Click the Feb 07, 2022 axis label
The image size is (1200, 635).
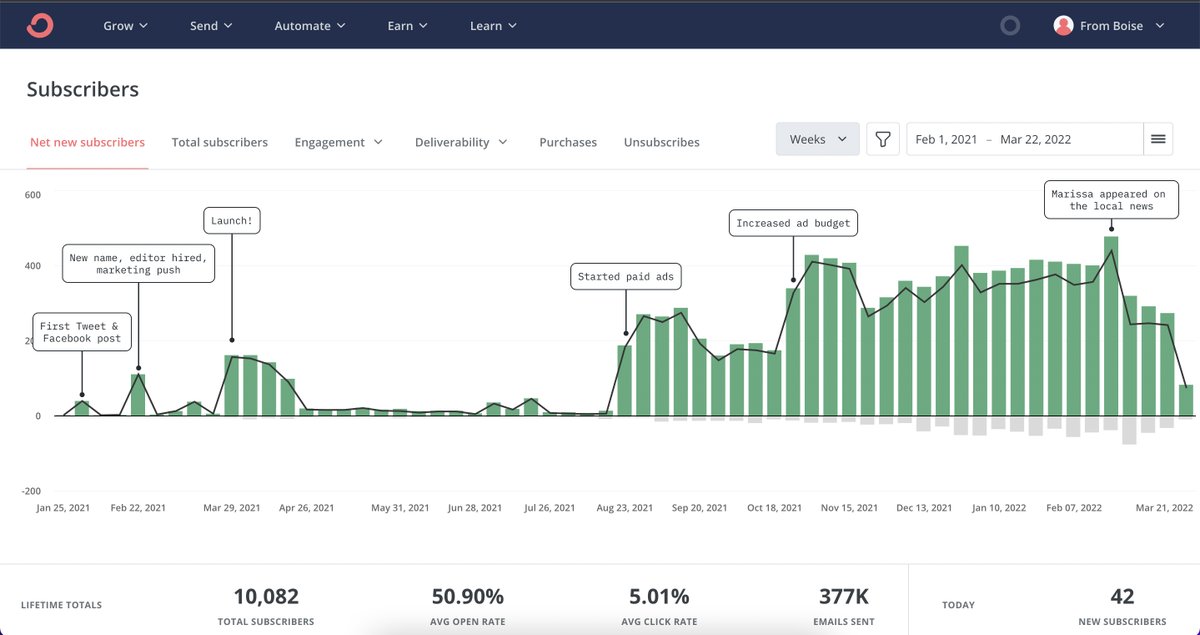pos(1074,508)
